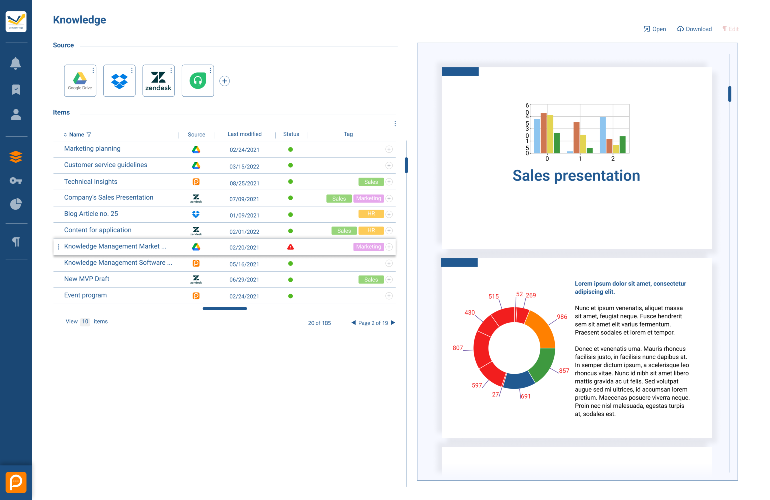The image size is (770, 500).
Task: Click Sales presentation title slide preview
Action: point(577,158)
